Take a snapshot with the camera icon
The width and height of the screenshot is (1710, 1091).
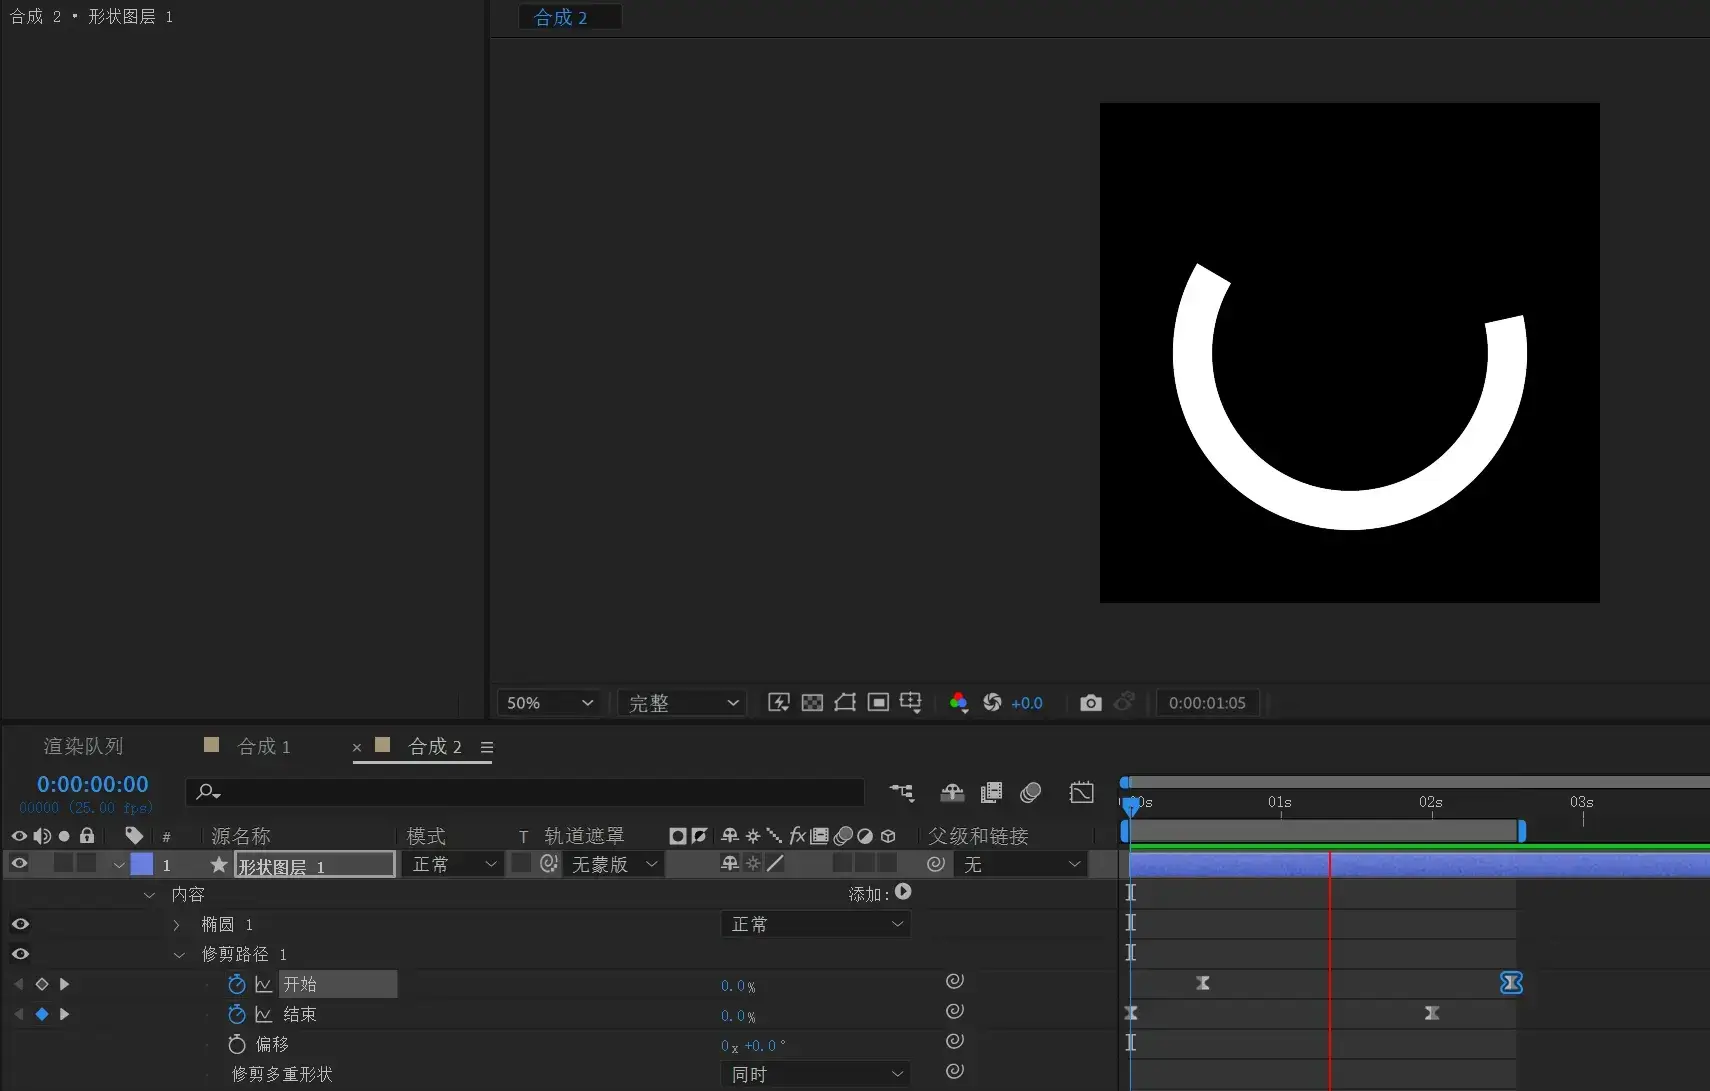coord(1091,703)
